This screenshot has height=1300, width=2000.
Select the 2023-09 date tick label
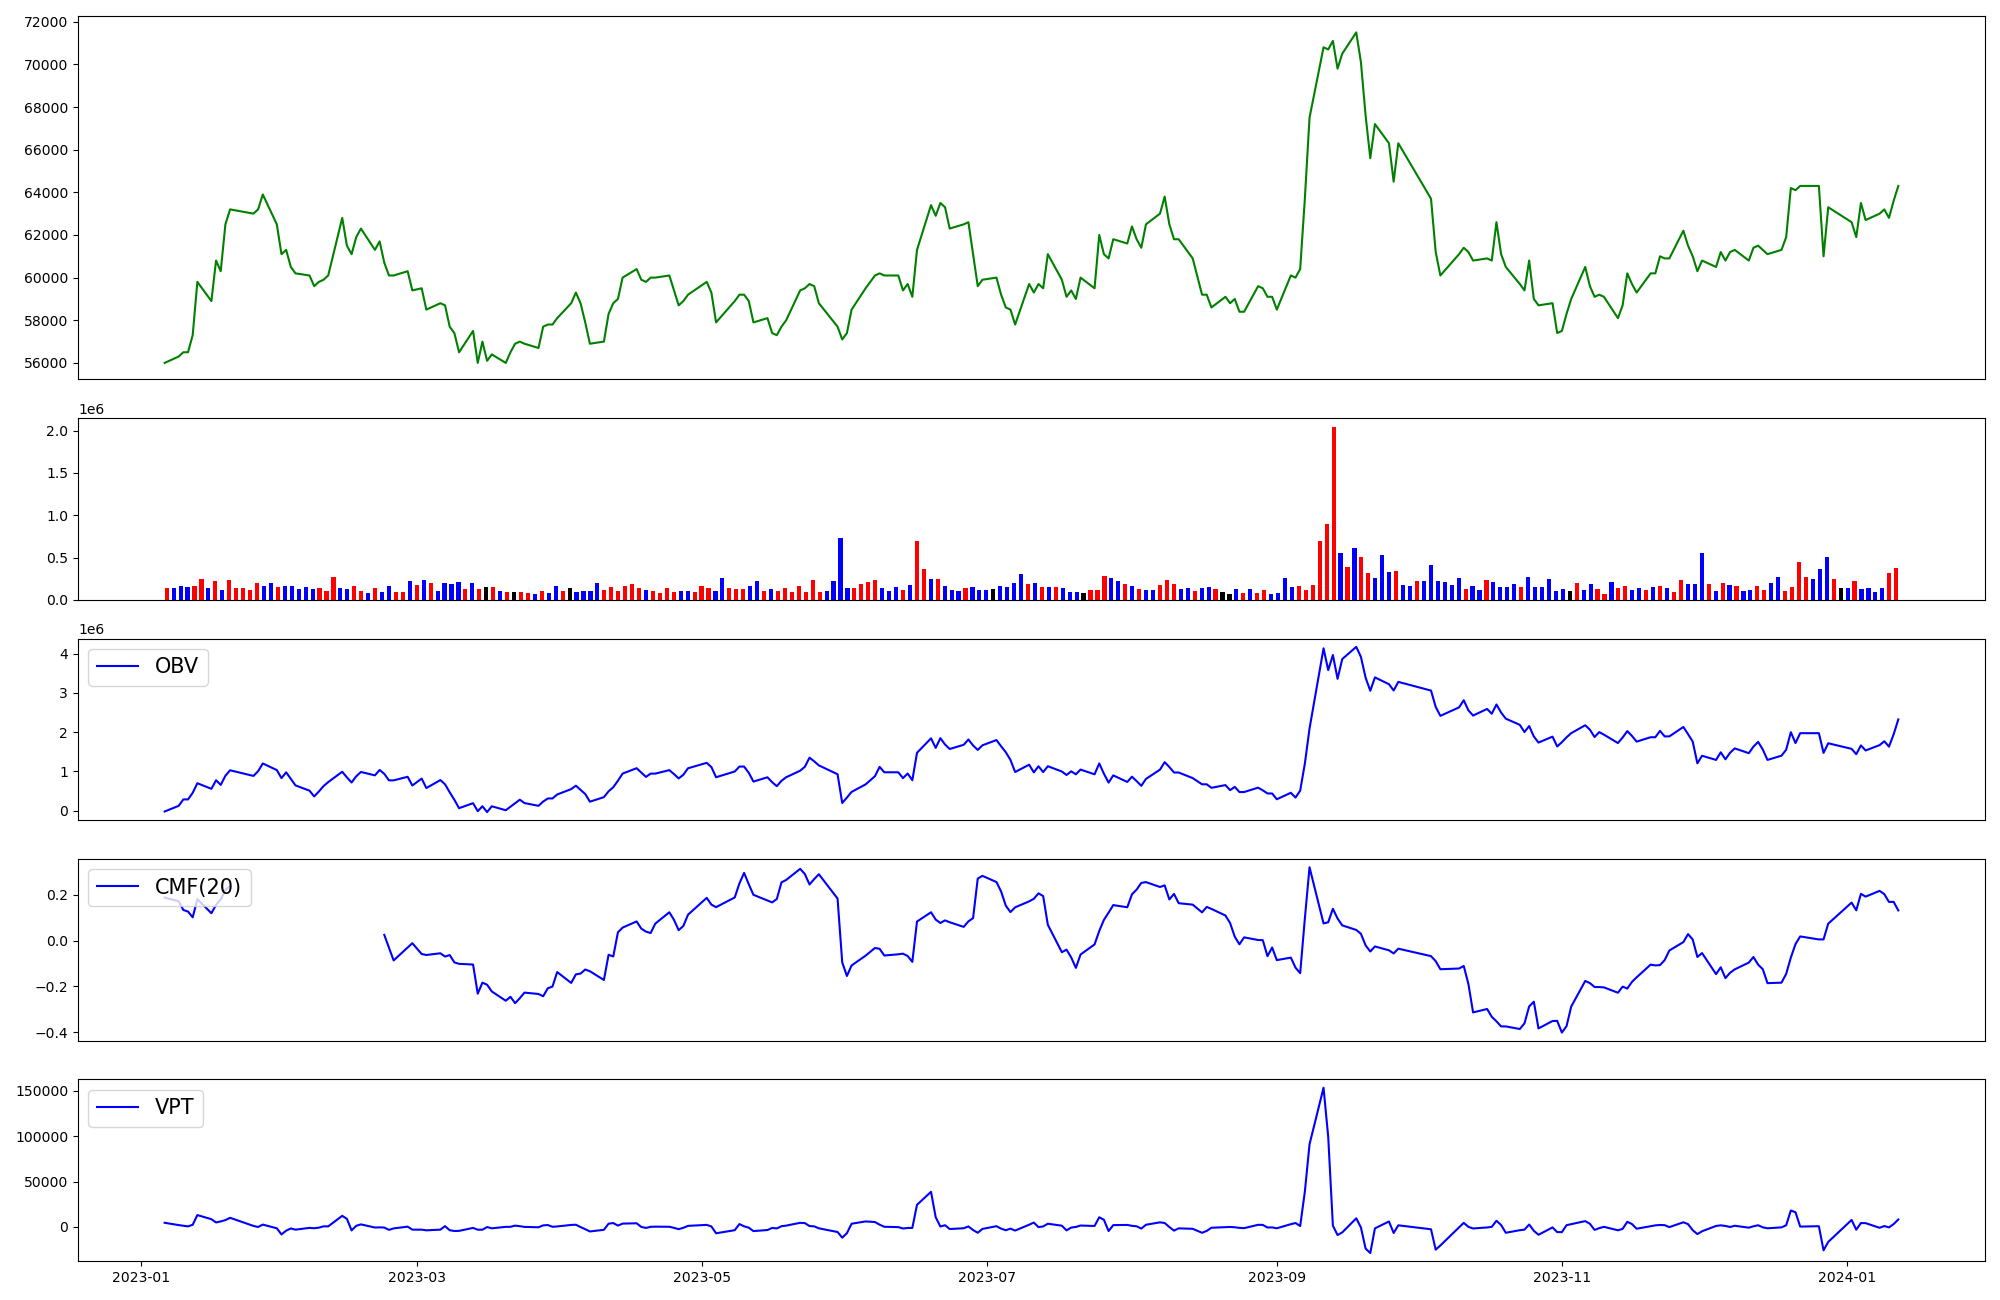(1276, 1277)
